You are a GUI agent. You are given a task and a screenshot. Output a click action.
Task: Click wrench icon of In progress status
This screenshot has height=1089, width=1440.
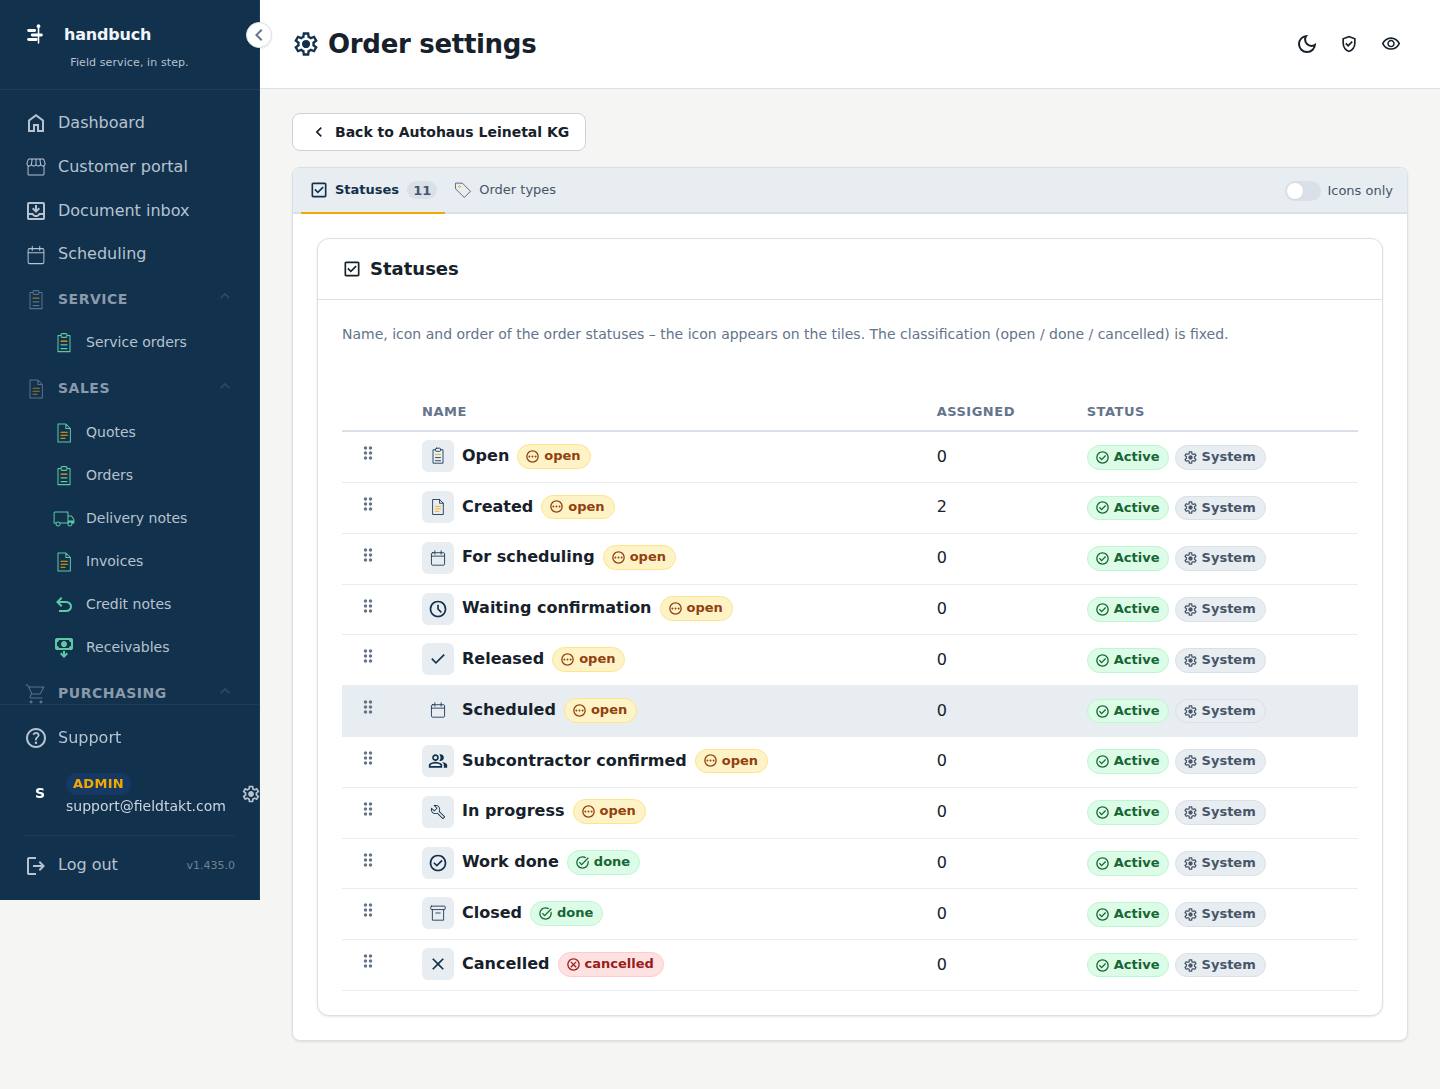point(438,812)
